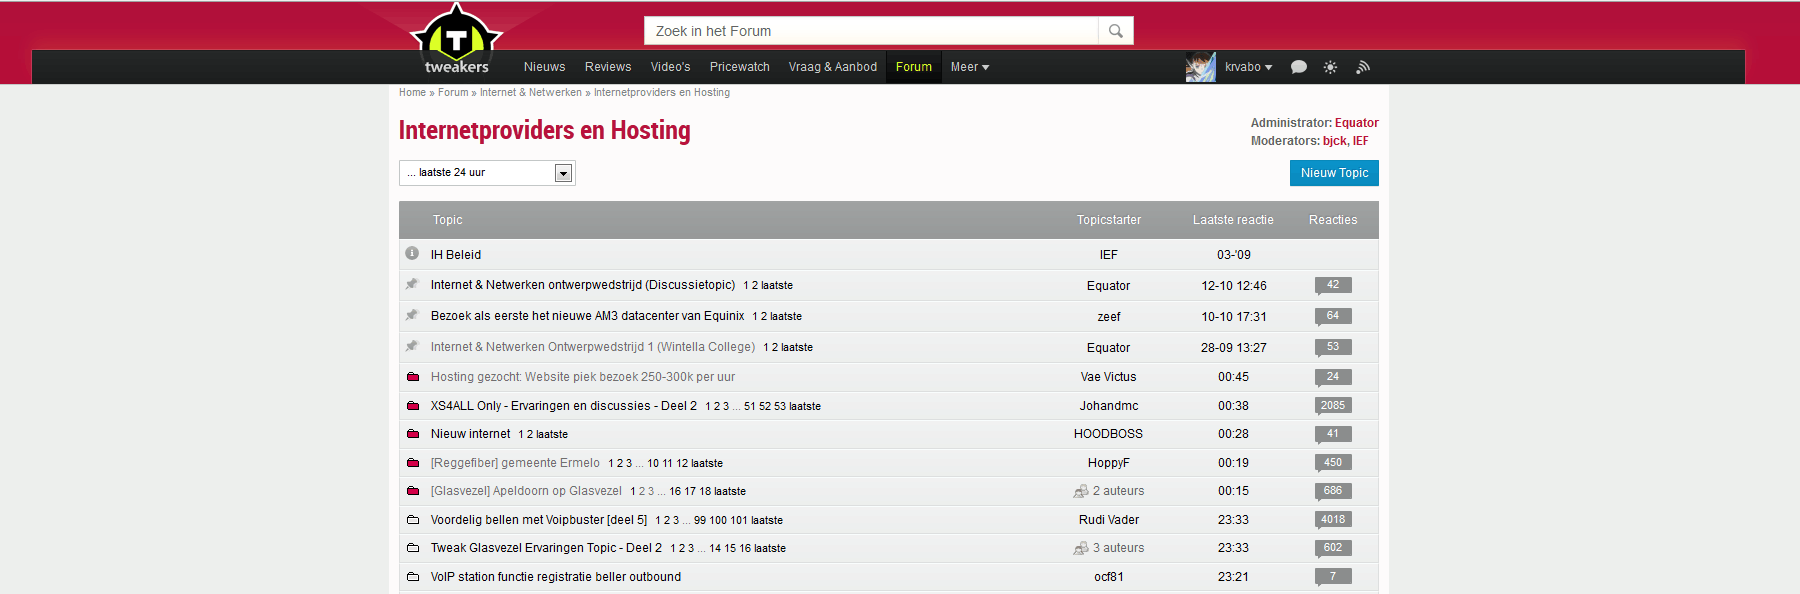
Task: Click folder icon of XS4ALL Only topic
Action: pyautogui.click(x=413, y=406)
